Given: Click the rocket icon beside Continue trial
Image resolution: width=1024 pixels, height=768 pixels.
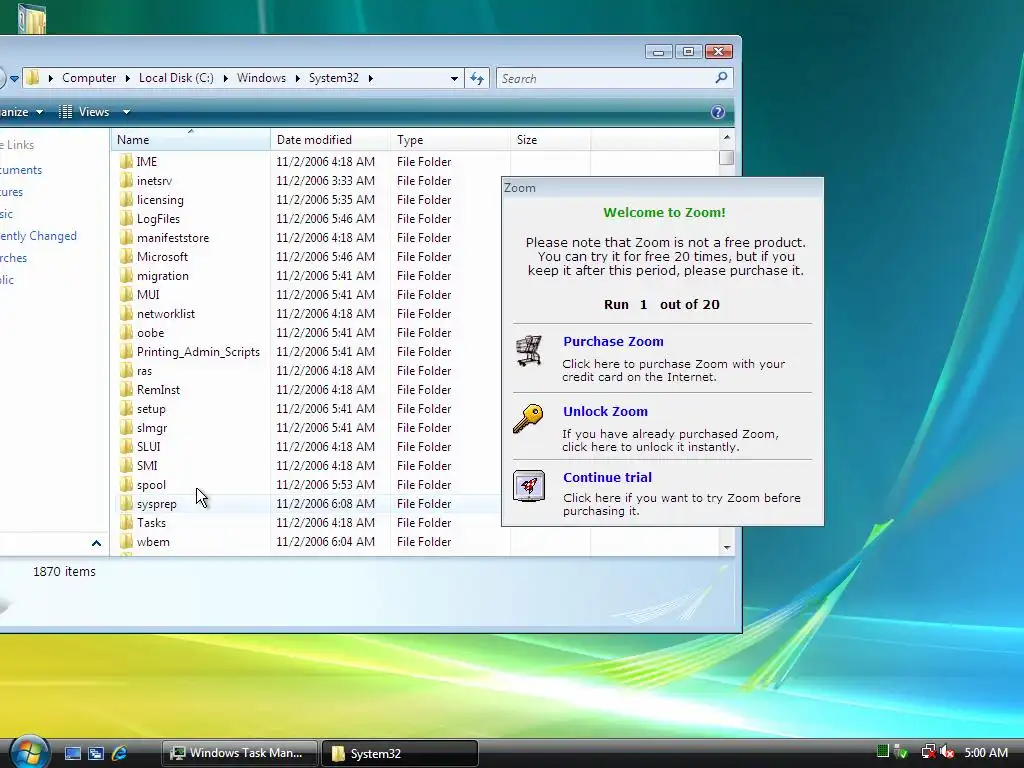Looking at the screenshot, I should (x=529, y=486).
